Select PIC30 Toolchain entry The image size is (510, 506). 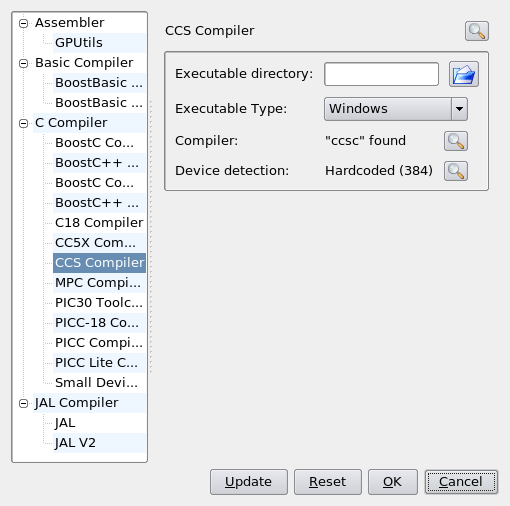click(x=99, y=303)
